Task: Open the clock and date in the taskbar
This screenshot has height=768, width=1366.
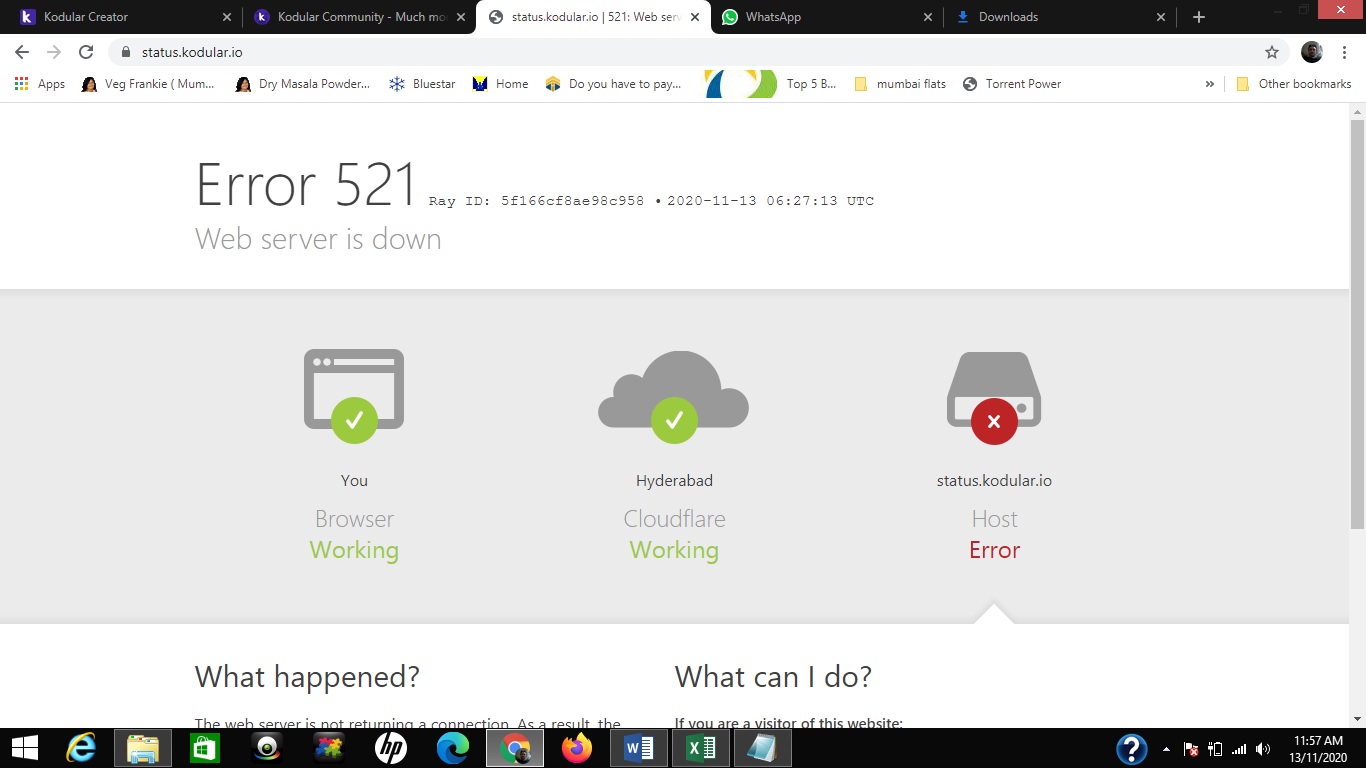Action: tap(1319, 749)
